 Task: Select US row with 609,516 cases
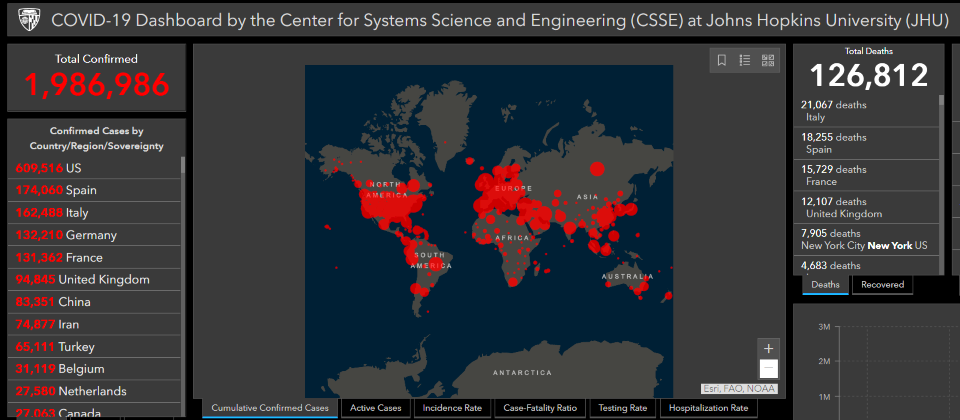click(94, 168)
